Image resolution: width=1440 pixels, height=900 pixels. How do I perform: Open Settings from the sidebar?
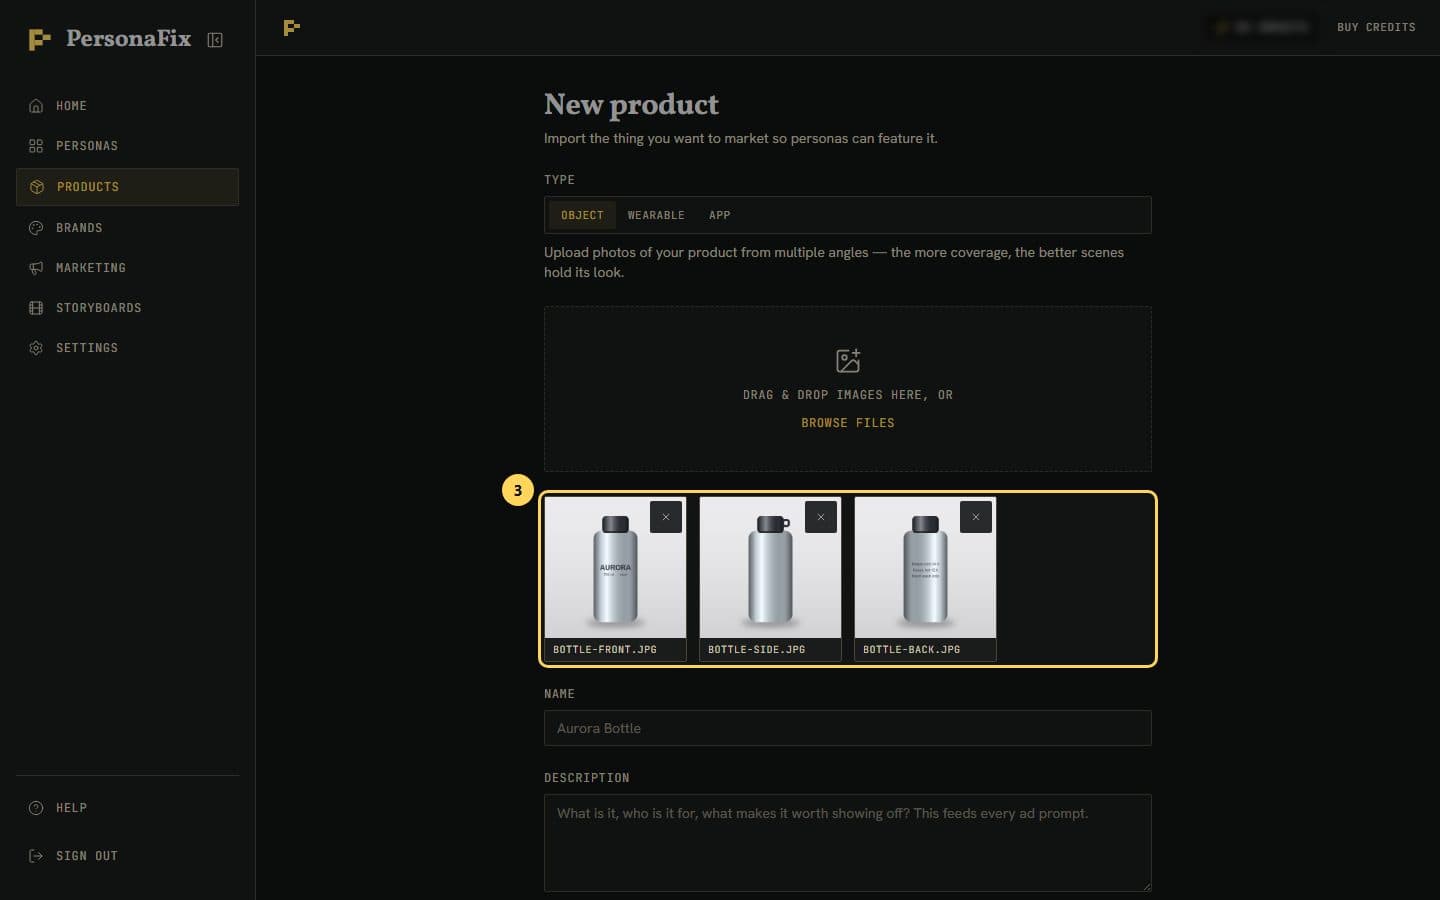pyautogui.click(x=127, y=348)
